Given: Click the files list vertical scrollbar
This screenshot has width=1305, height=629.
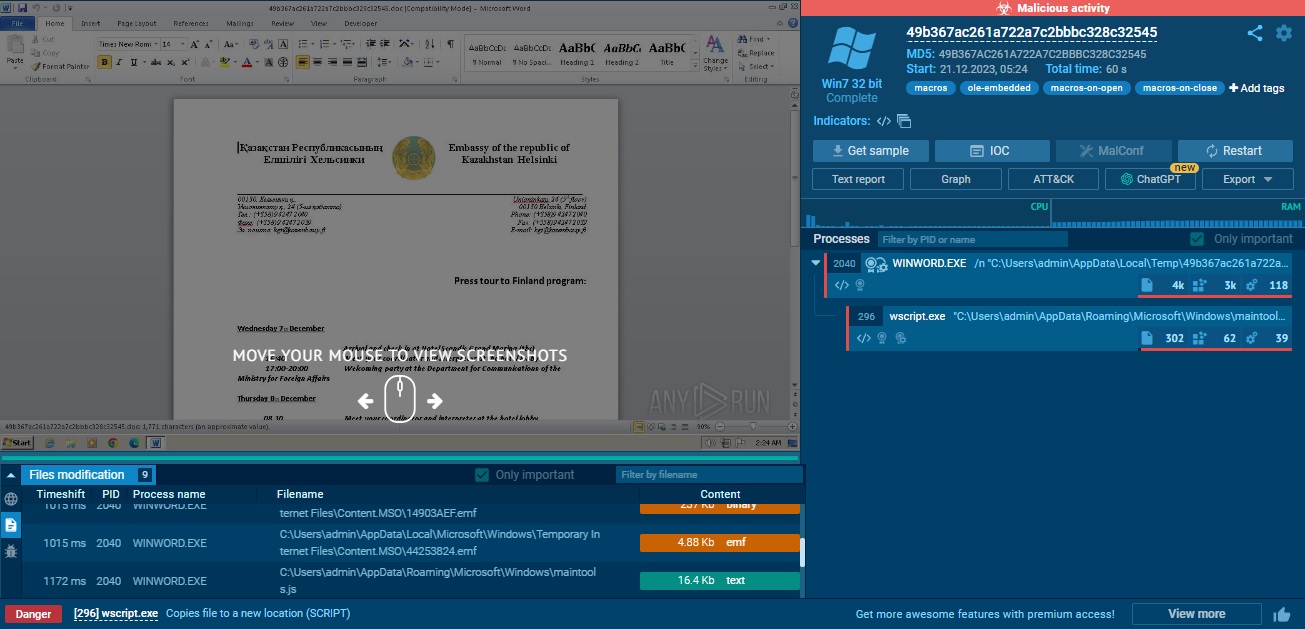Looking at the screenshot, I should [802, 551].
